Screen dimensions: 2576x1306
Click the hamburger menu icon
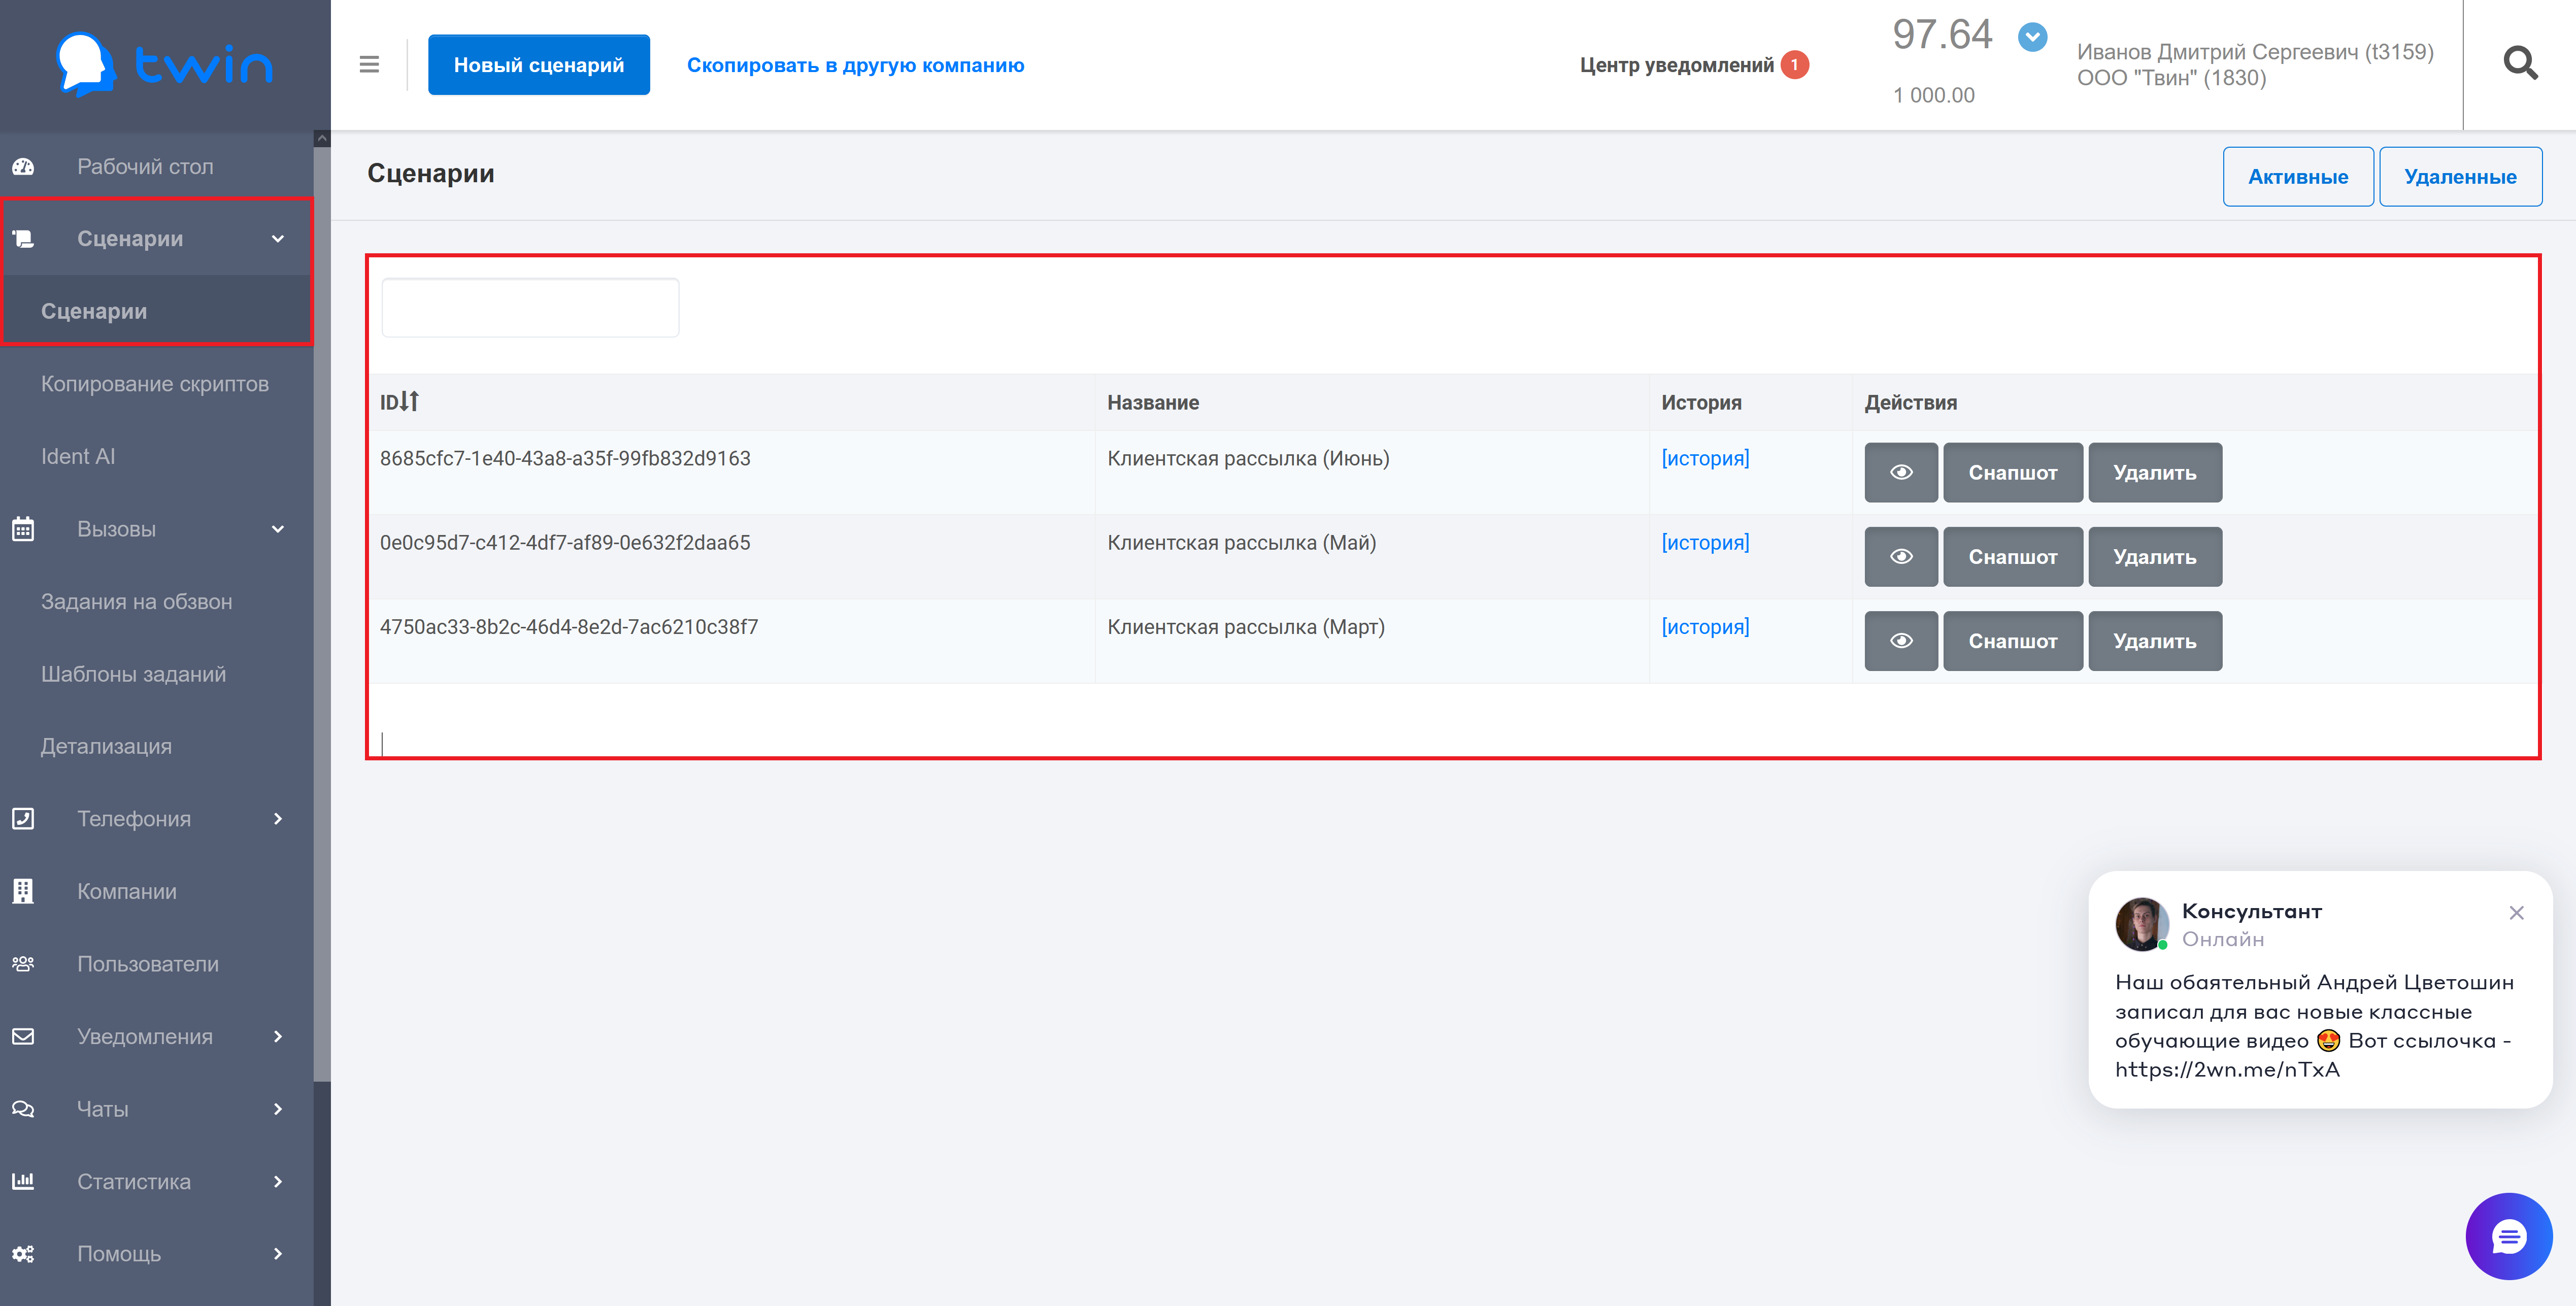(369, 65)
